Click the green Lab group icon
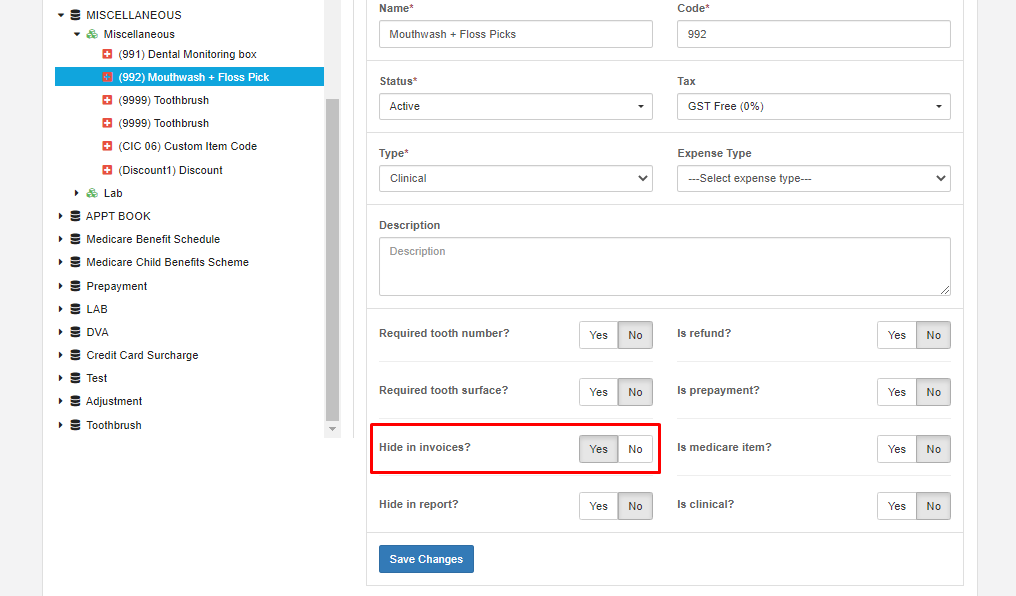This screenshot has height=596, width=1016. point(92,193)
